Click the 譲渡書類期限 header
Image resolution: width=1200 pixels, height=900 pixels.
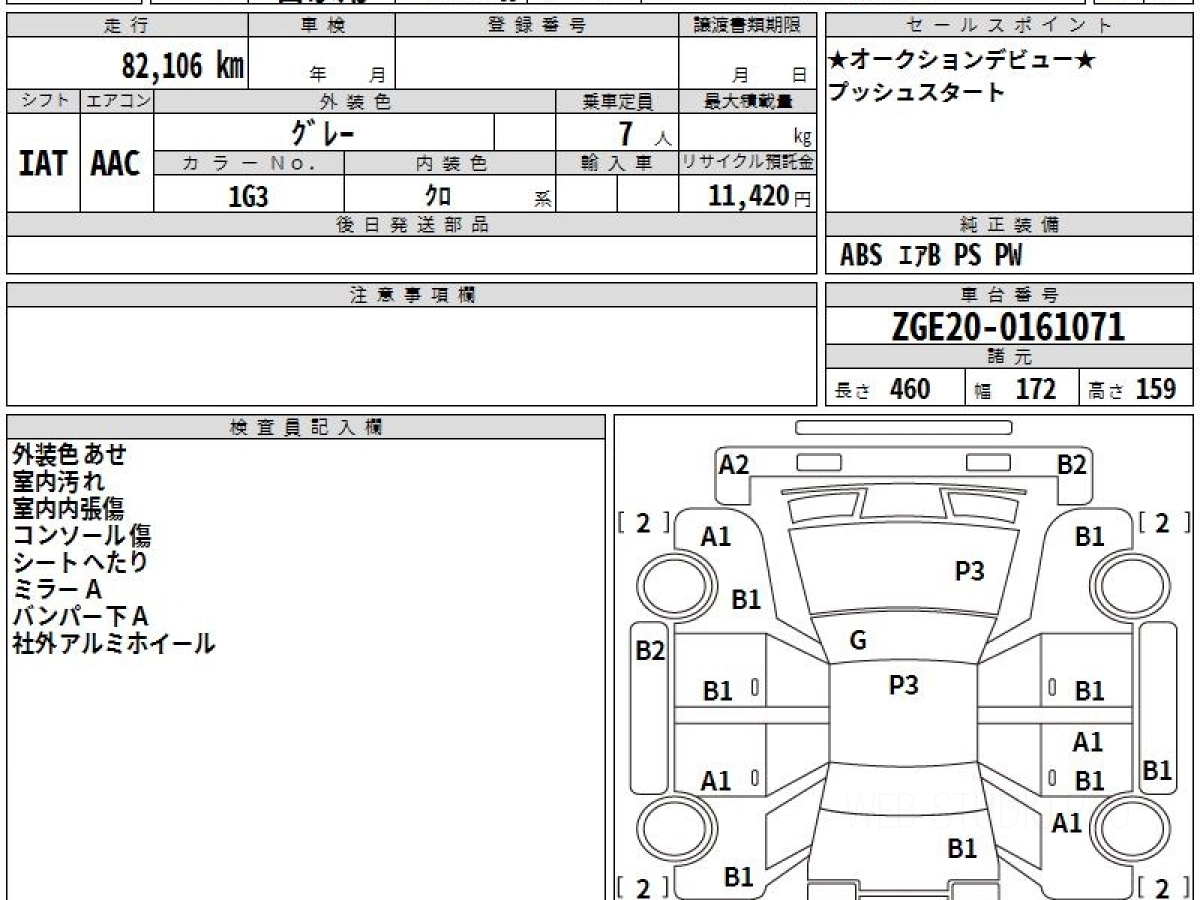[748, 26]
